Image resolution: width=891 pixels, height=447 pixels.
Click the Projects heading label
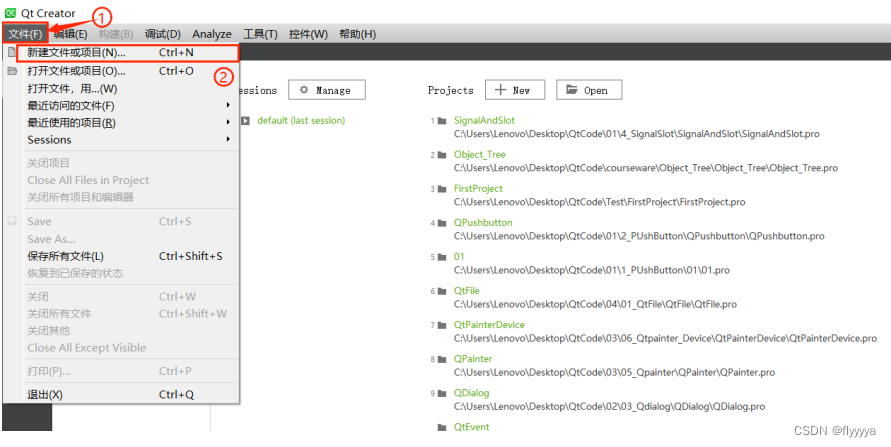(451, 90)
